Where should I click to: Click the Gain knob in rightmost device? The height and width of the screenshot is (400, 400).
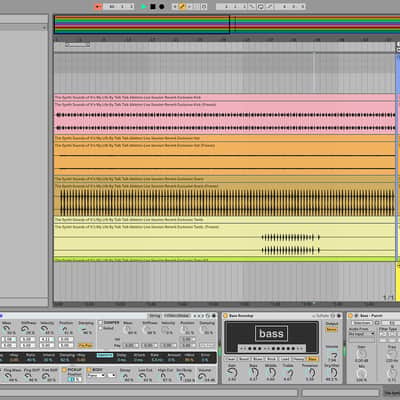click(x=362, y=354)
